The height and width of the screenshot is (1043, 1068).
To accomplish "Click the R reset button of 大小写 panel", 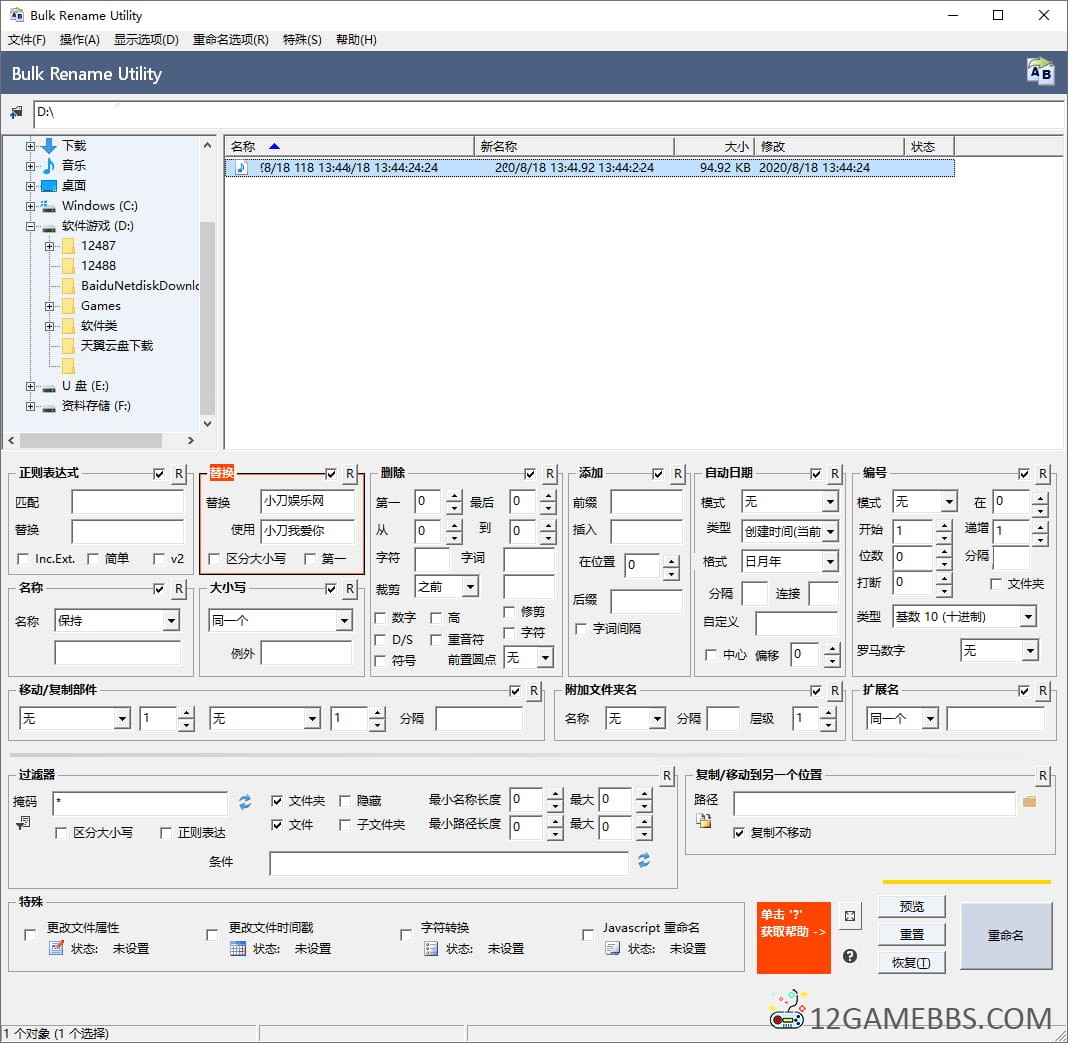I will 349,589.
